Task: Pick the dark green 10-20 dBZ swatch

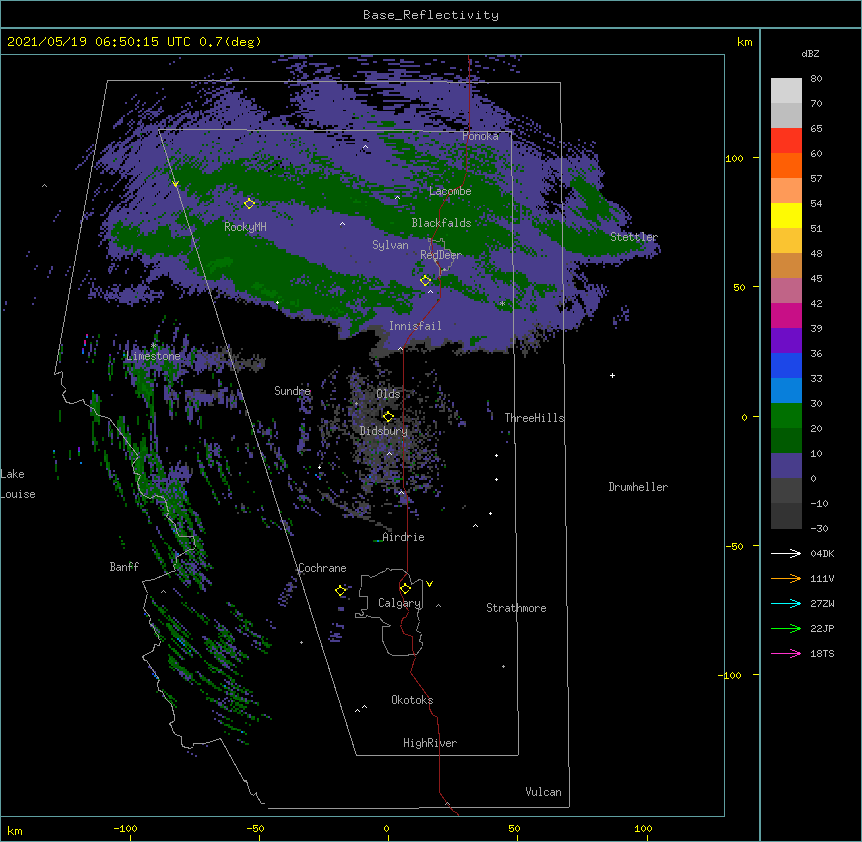Action: (x=786, y=441)
